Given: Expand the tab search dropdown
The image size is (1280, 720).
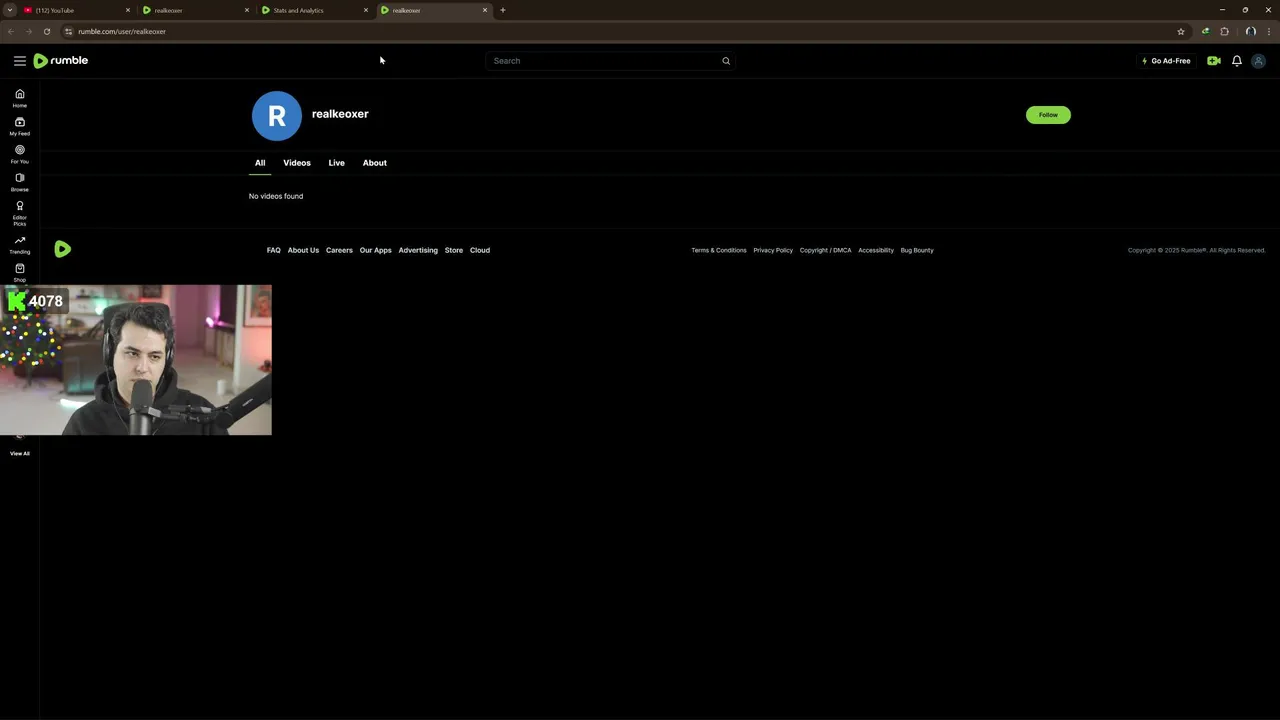Looking at the screenshot, I should [x=9, y=10].
